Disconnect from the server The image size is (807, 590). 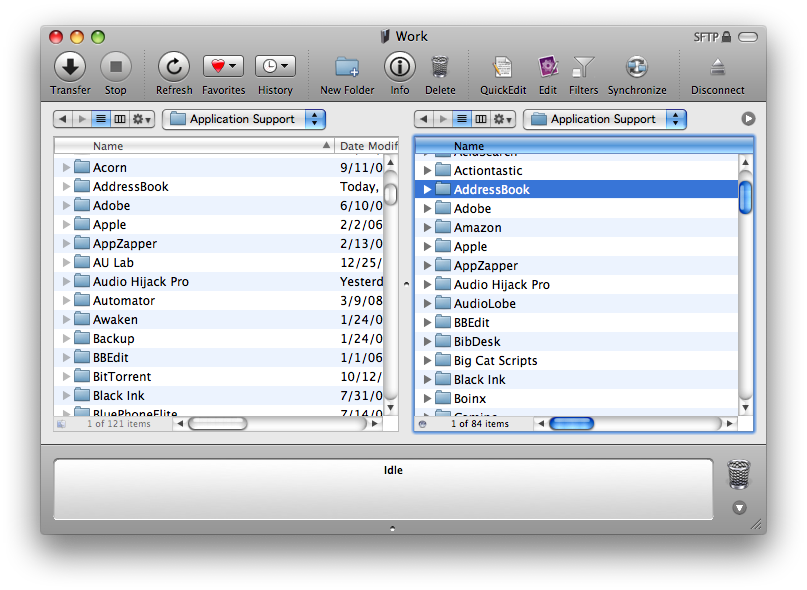pos(717,67)
